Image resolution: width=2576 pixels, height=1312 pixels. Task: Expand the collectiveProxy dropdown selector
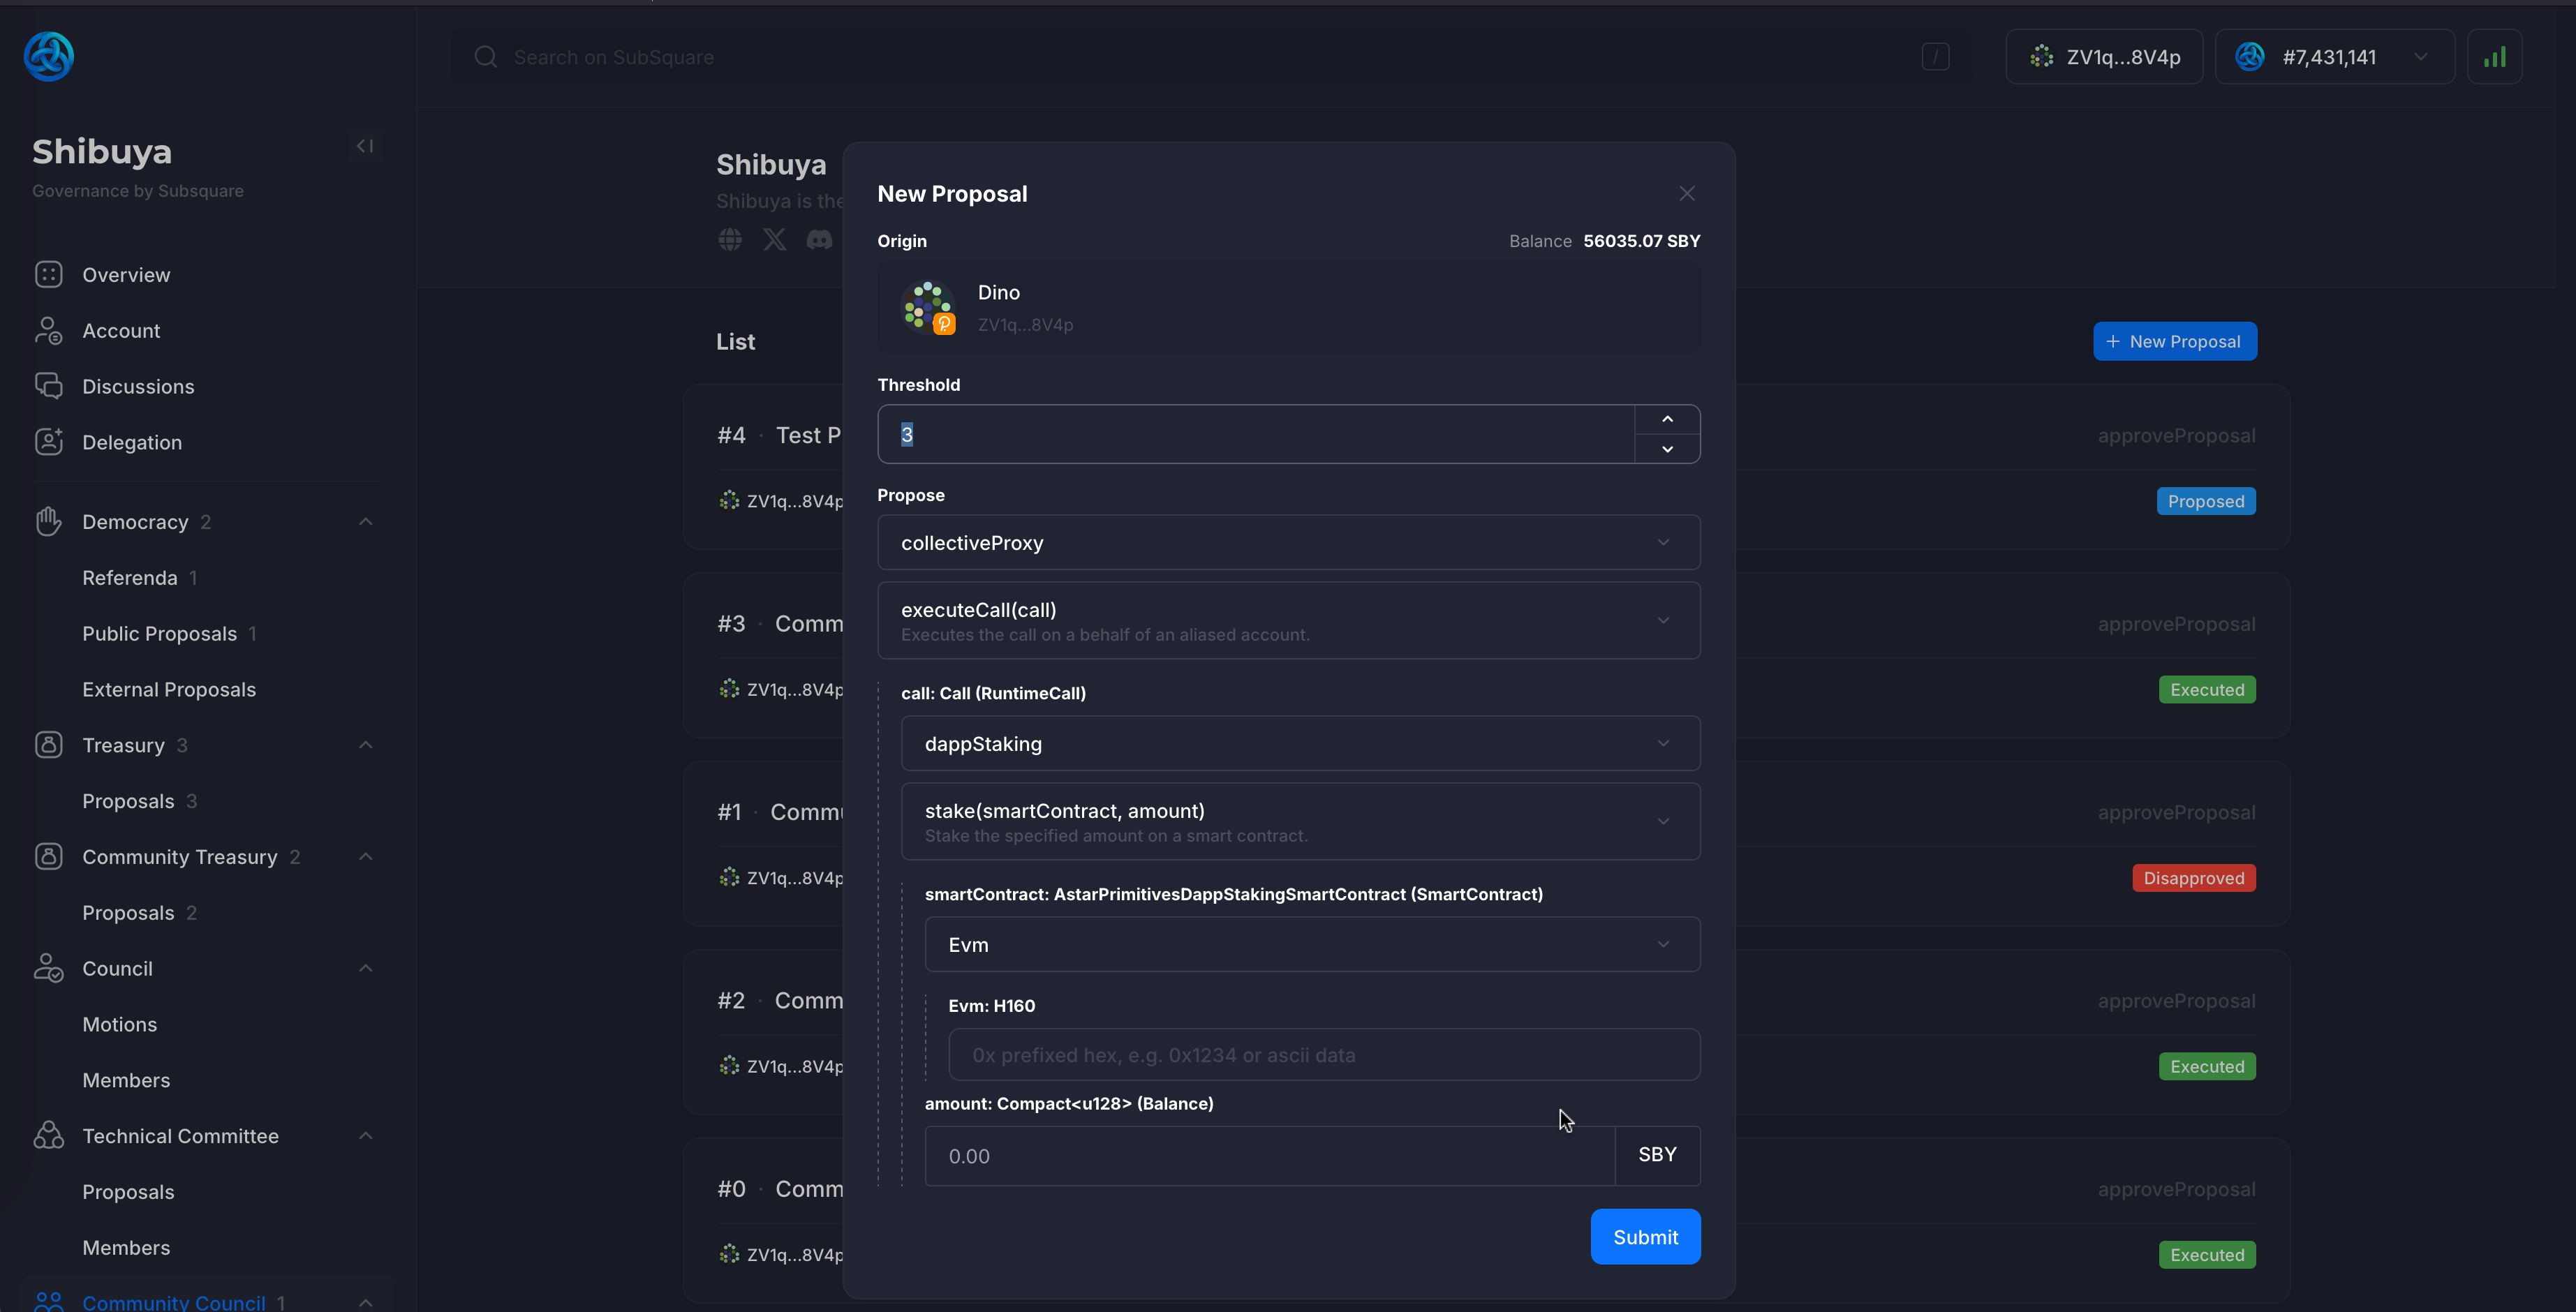1289,542
